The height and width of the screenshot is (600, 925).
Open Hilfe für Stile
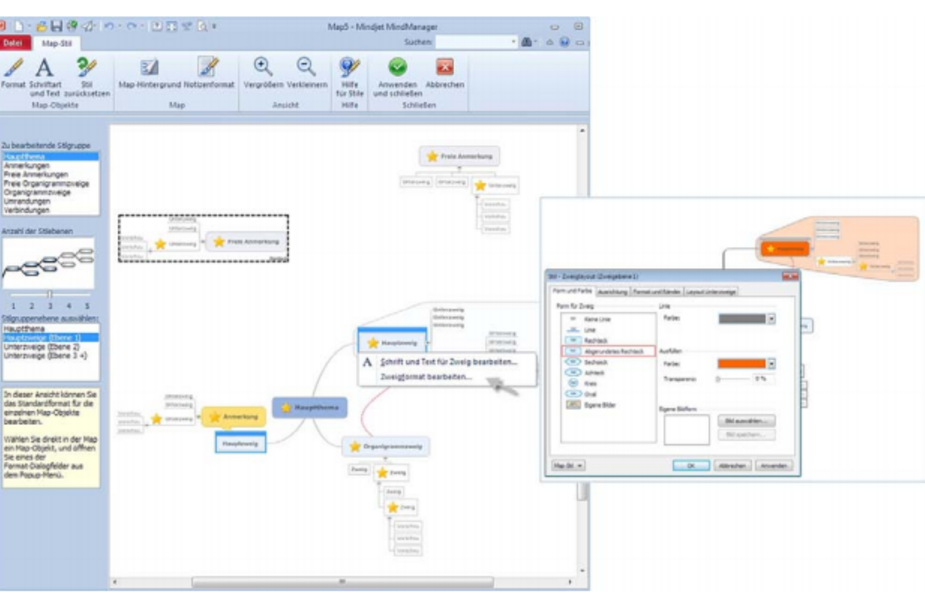click(x=349, y=68)
